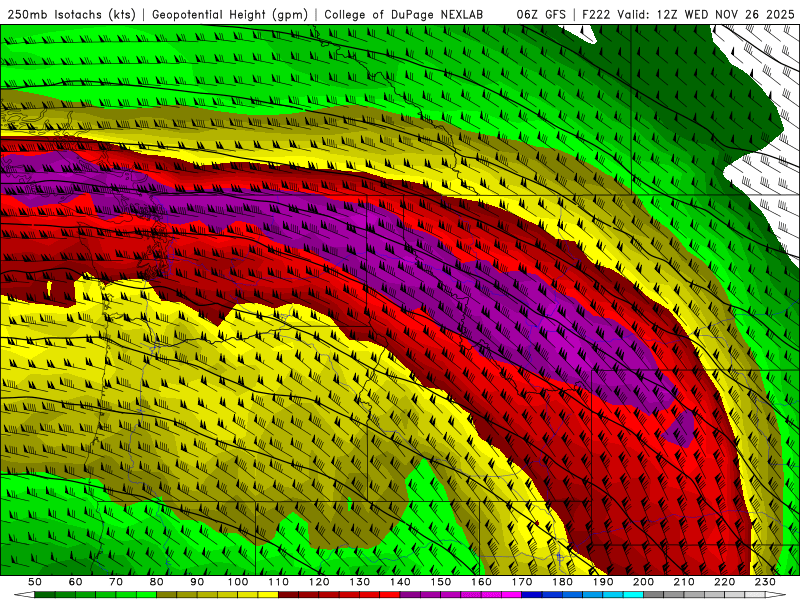800x600 pixels.
Task: Select the '06Z GFS' model run label
Action: tap(541, 15)
